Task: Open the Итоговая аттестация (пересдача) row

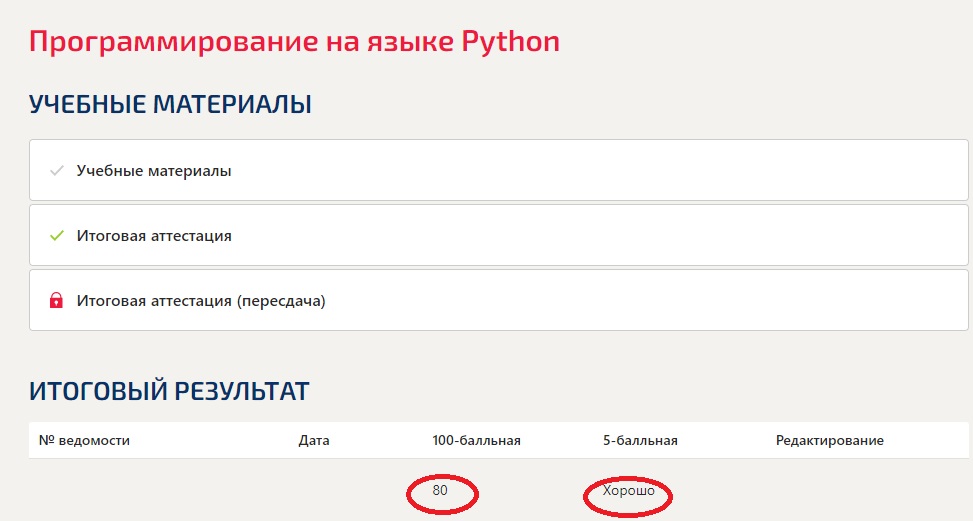Action: click(498, 300)
